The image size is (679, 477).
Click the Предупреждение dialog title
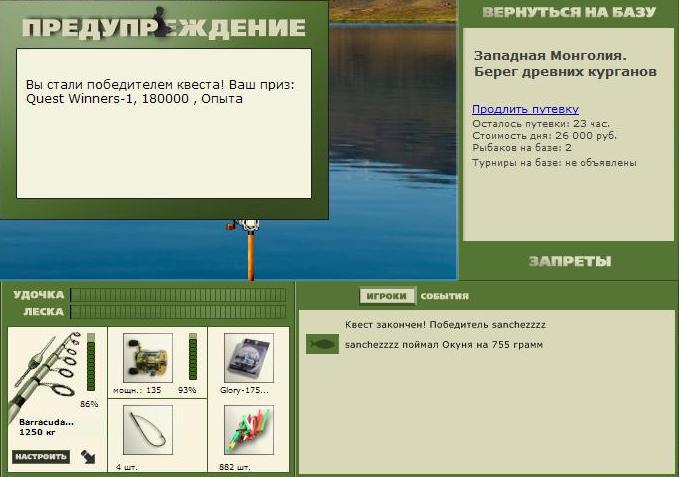[x=164, y=28]
